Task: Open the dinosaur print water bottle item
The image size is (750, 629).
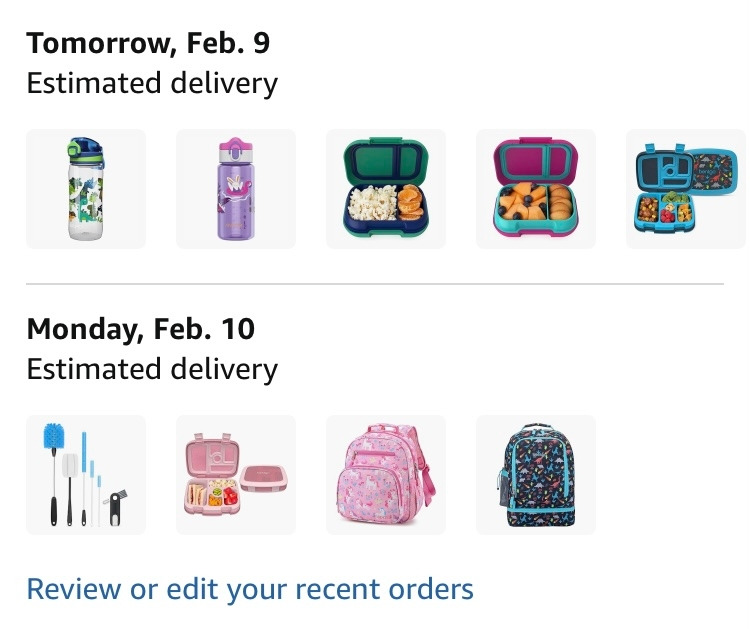Action: click(x=86, y=189)
